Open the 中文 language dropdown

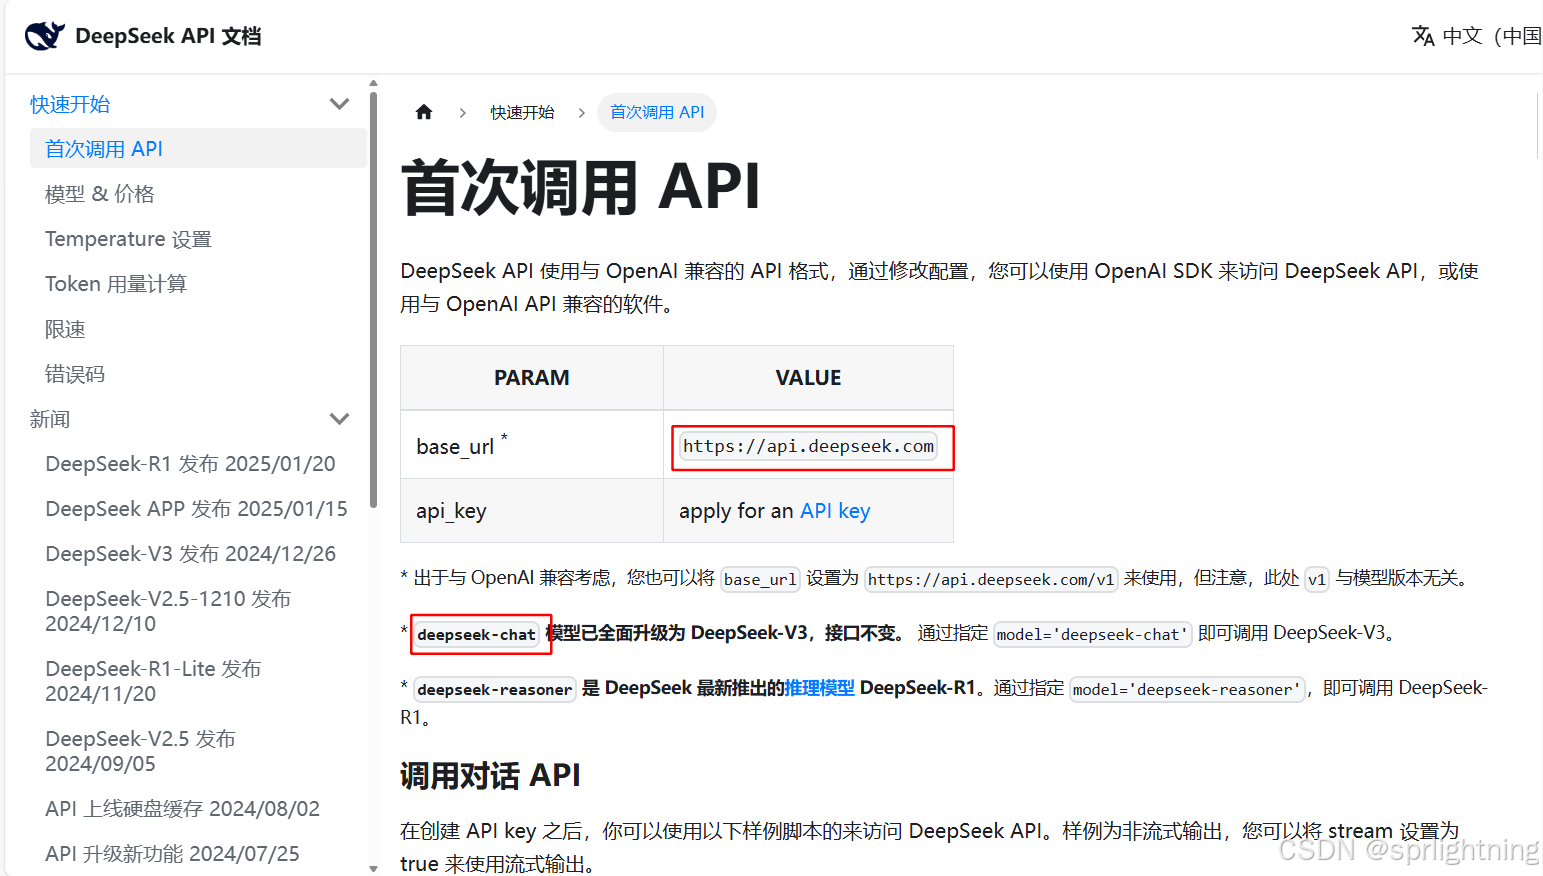[1477, 36]
